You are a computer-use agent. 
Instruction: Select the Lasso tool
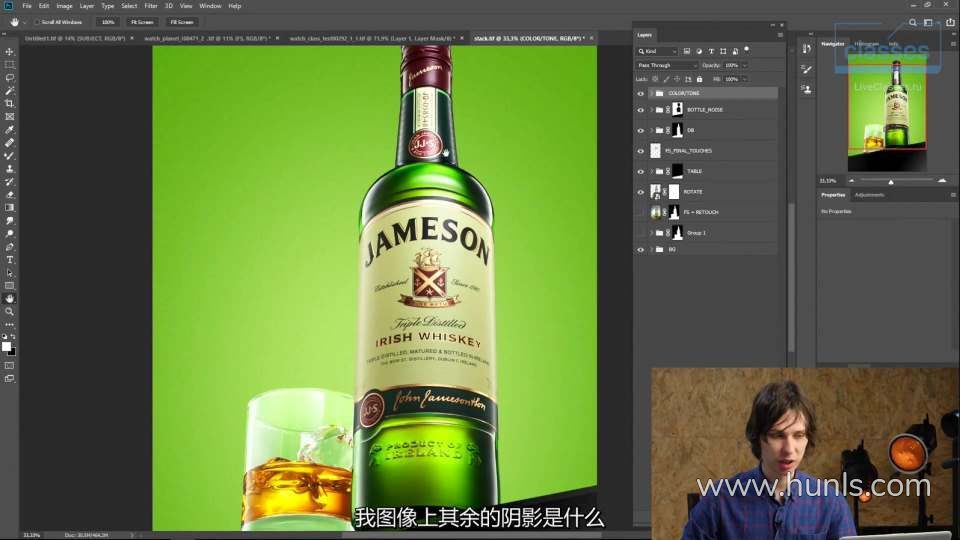[9, 78]
